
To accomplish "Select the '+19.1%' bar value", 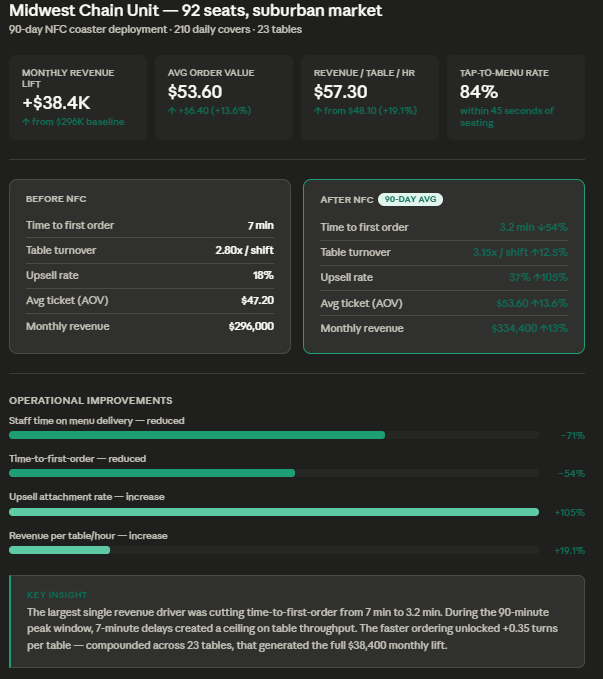I will [x=570, y=551].
